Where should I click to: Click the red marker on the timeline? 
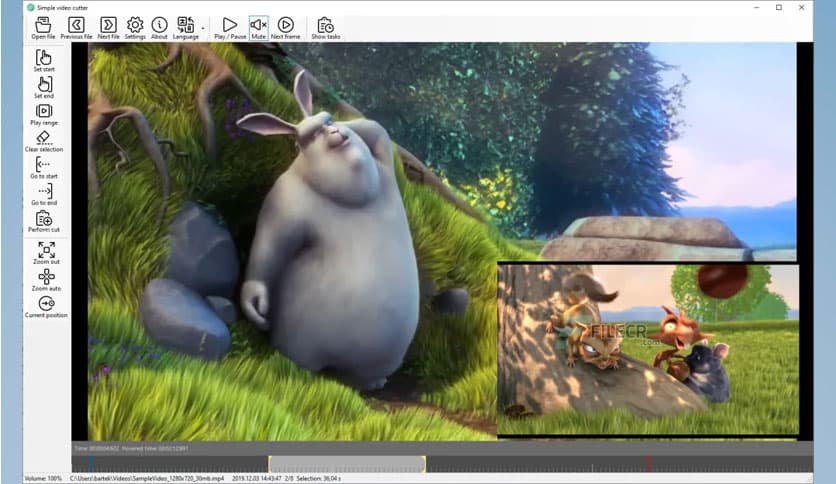point(648,464)
